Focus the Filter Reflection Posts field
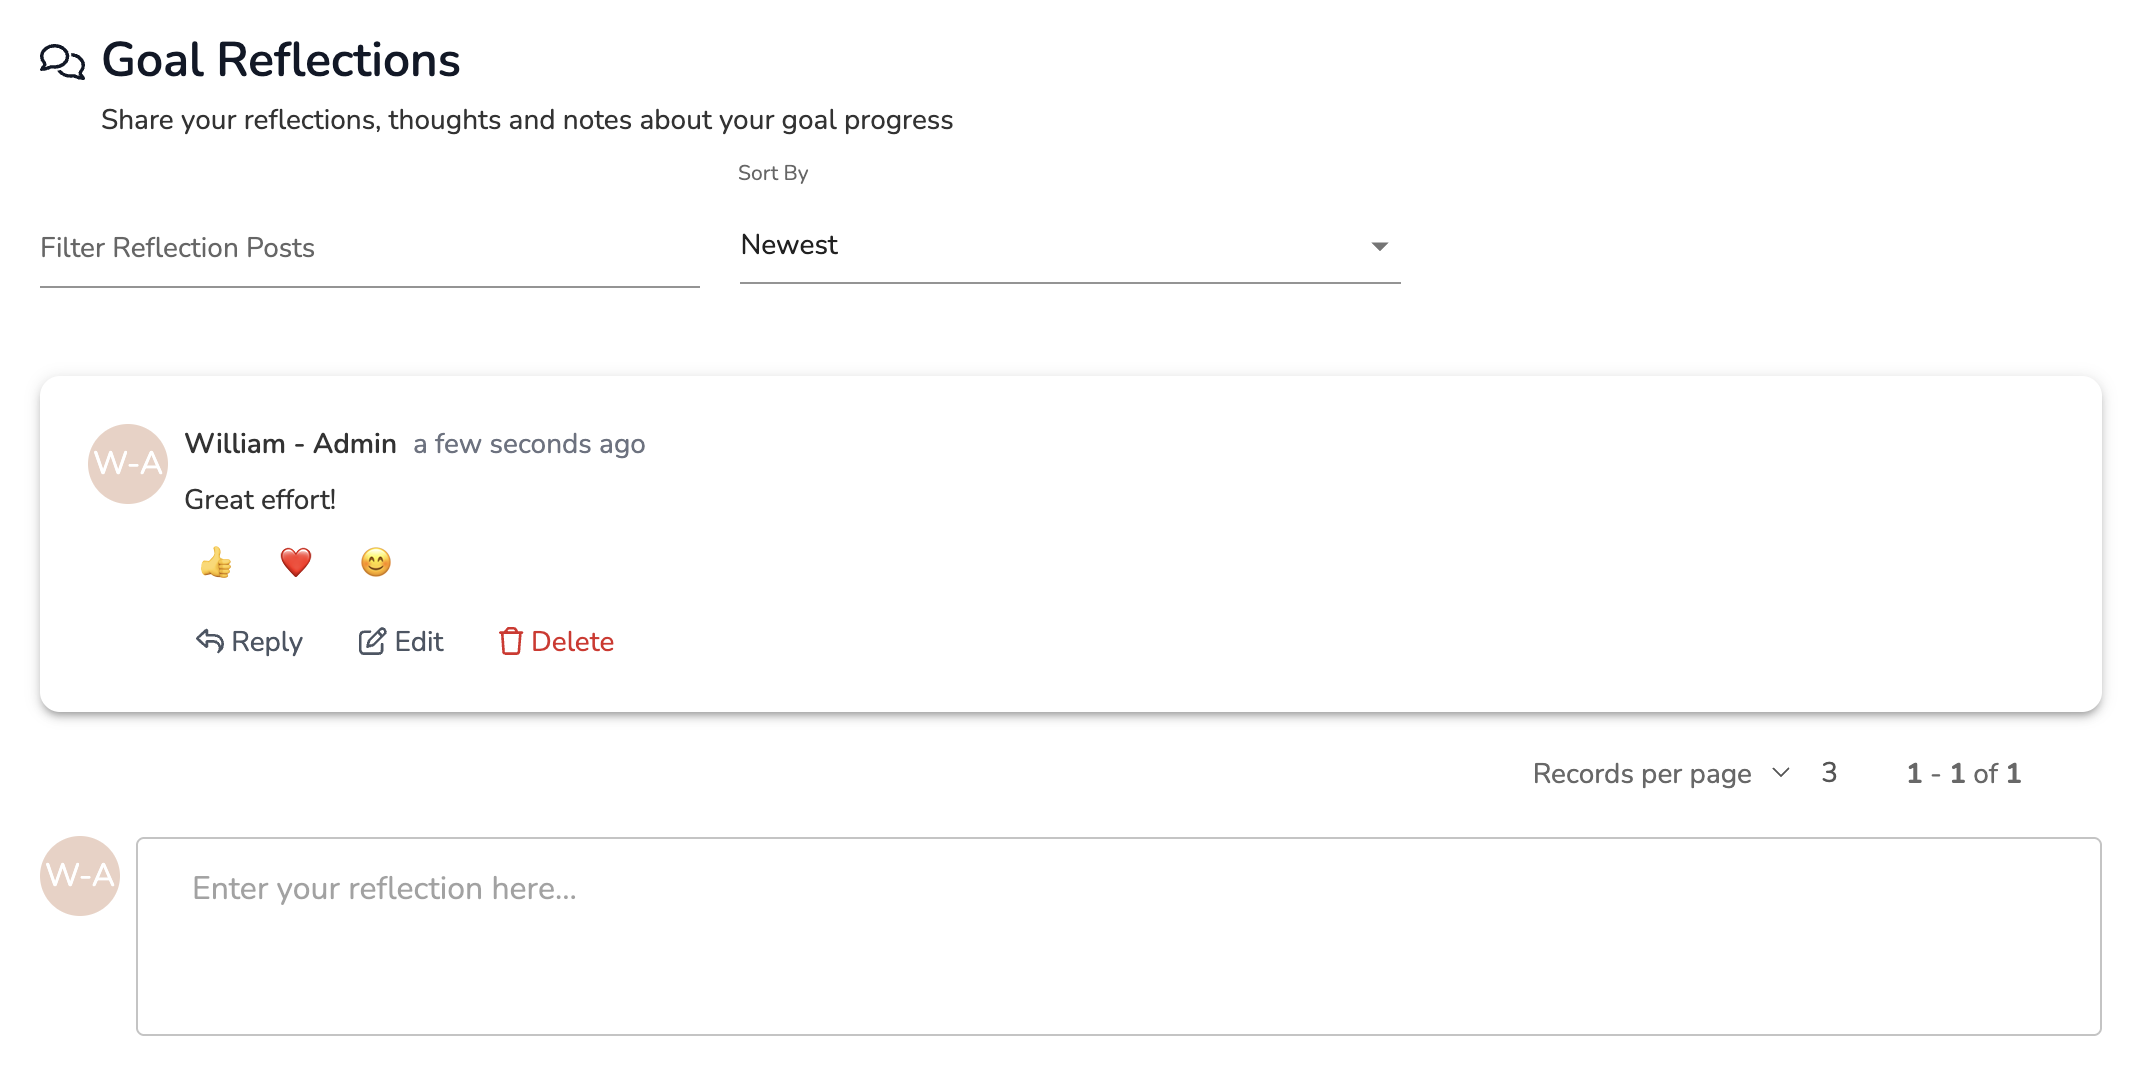 point(369,248)
